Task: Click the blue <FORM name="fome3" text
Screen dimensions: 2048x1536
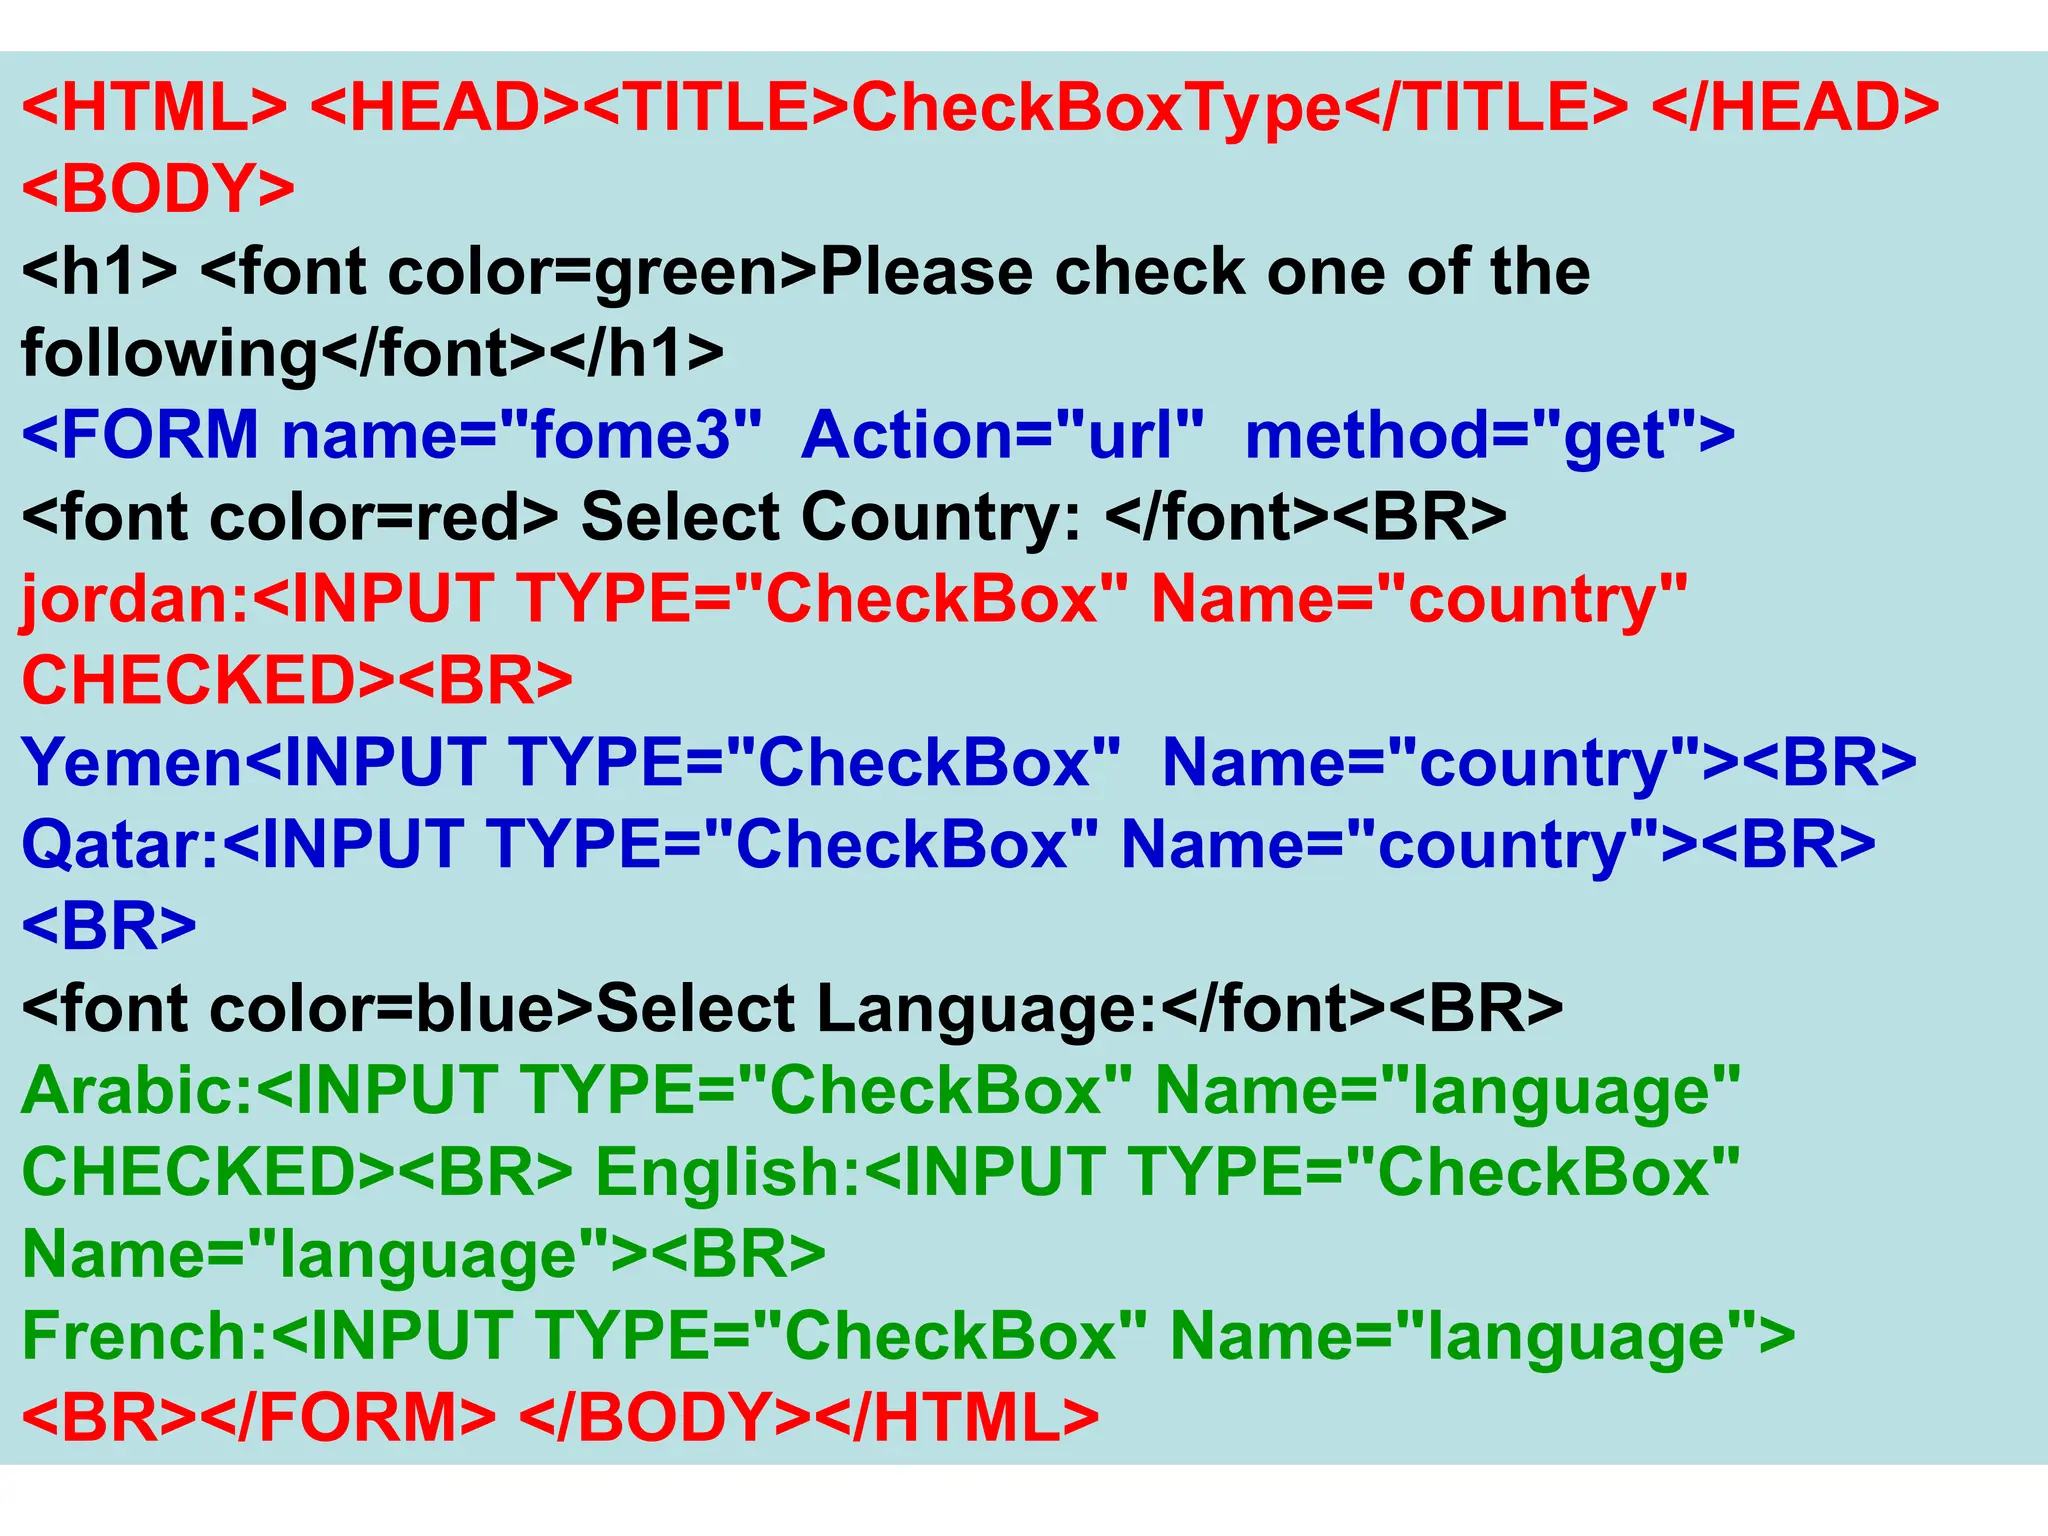Action: 390,436
